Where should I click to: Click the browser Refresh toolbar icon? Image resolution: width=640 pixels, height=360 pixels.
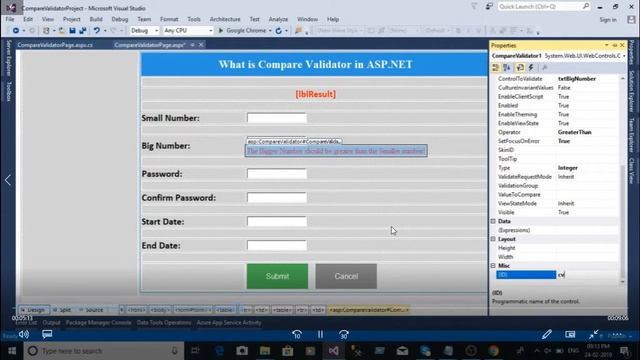(x=278, y=31)
